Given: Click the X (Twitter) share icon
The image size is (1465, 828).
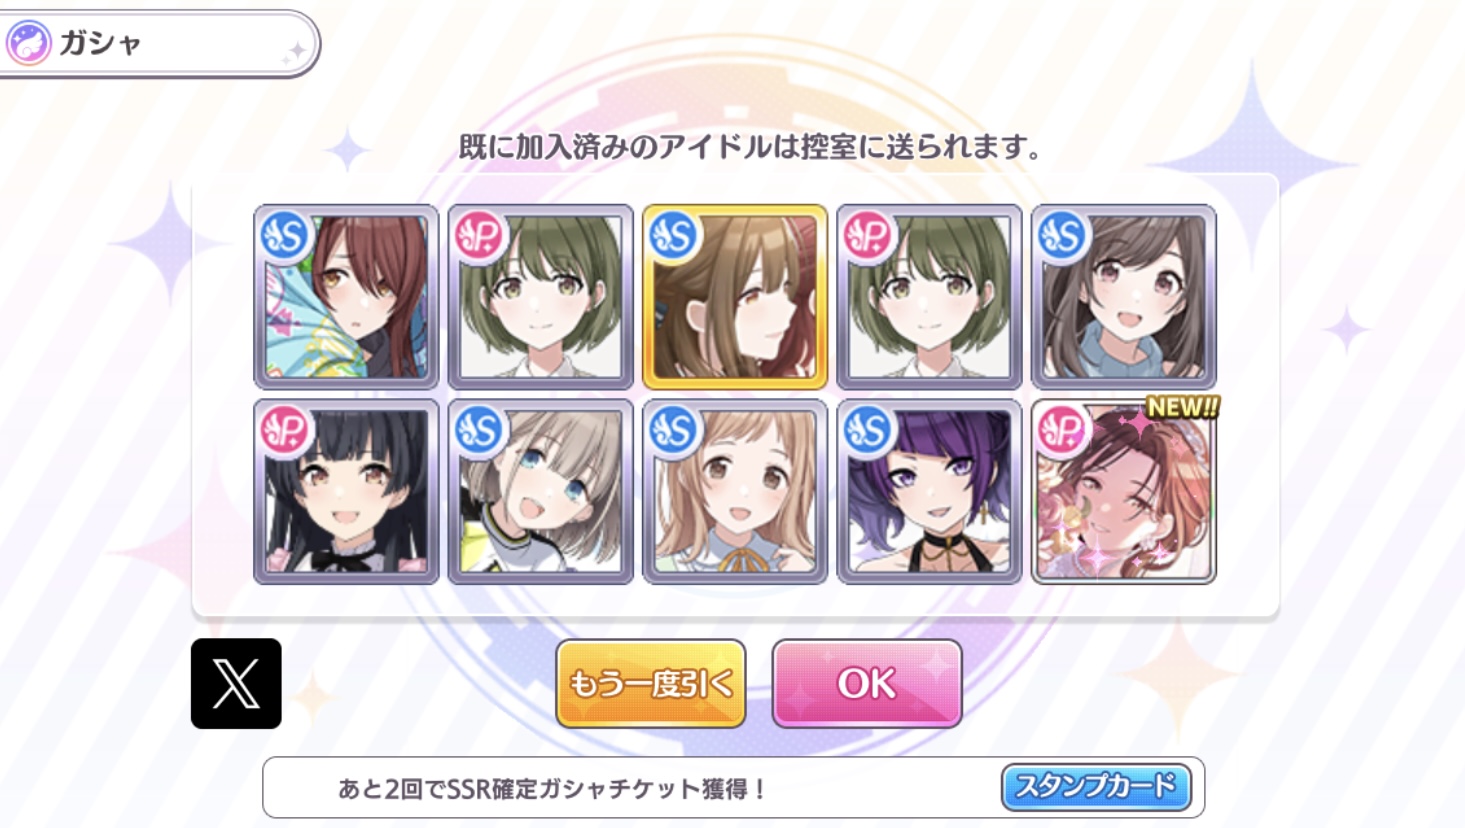Looking at the screenshot, I should click(236, 683).
